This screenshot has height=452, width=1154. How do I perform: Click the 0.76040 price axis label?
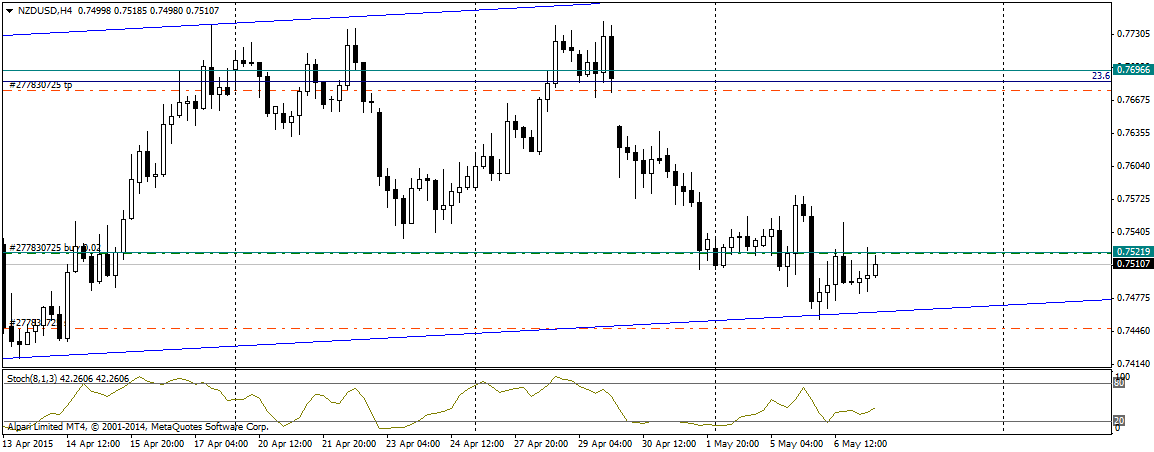pyautogui.click(x=1132, y=166)
